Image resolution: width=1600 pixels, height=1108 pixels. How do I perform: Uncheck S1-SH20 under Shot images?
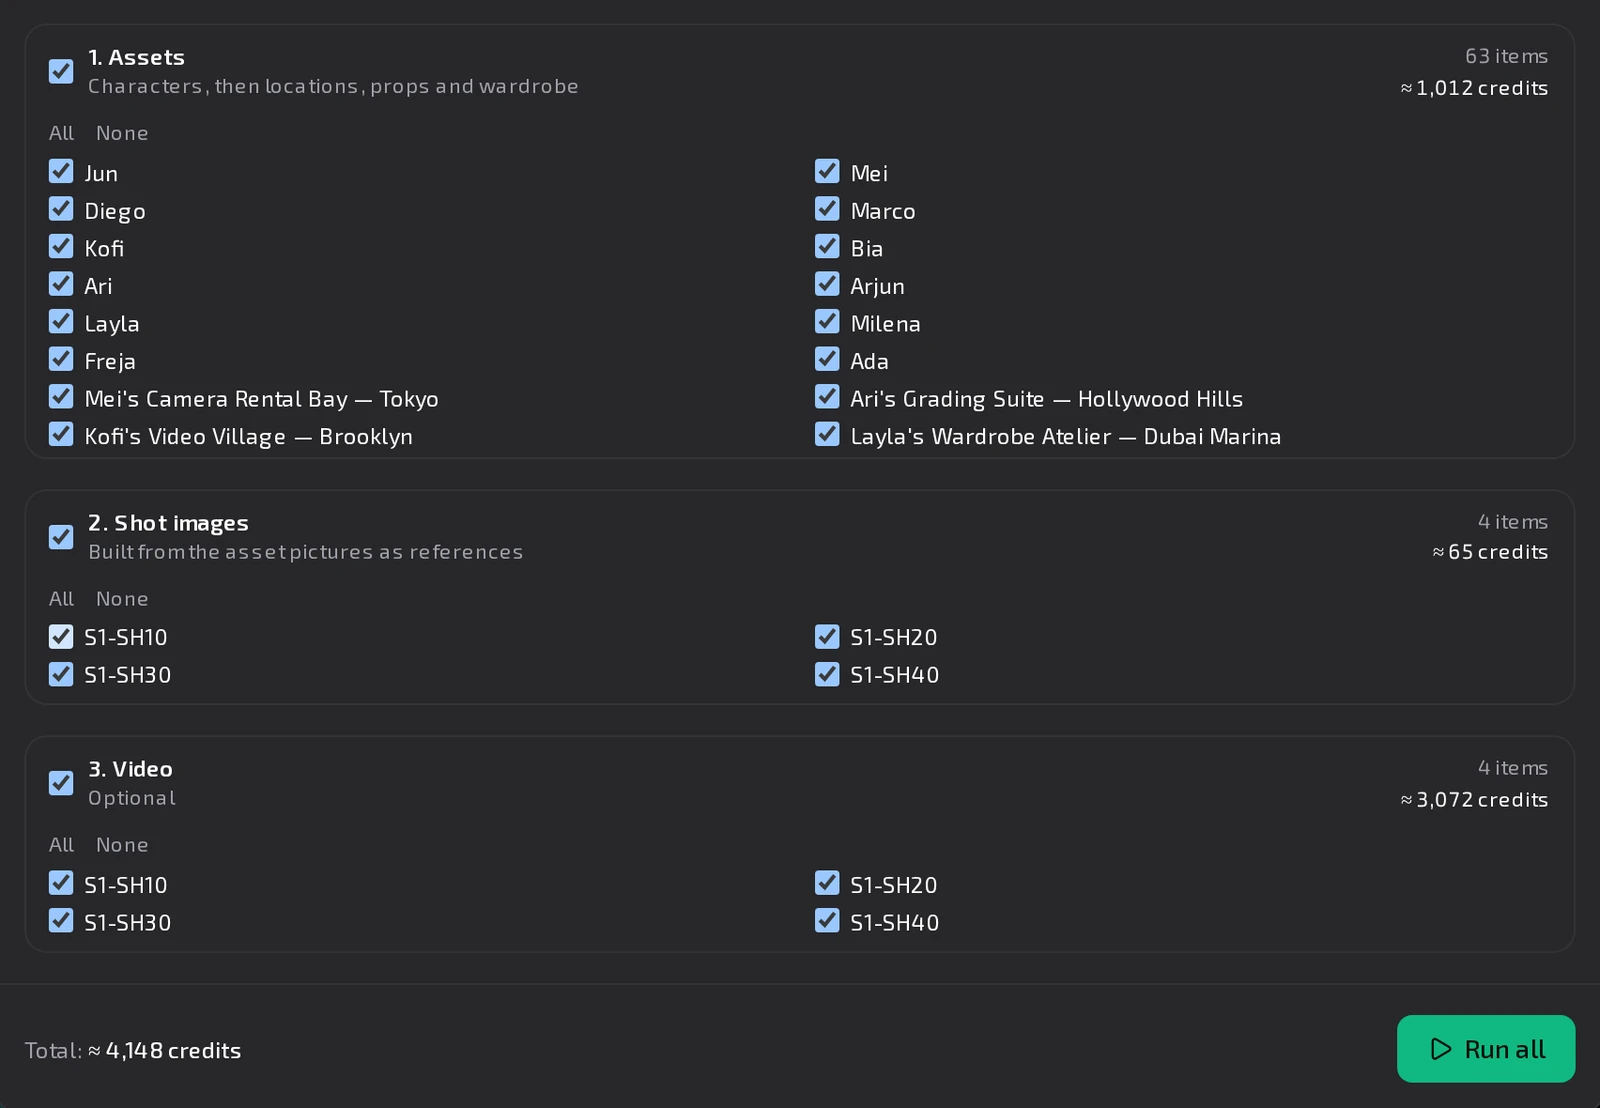tap(827, 637)
